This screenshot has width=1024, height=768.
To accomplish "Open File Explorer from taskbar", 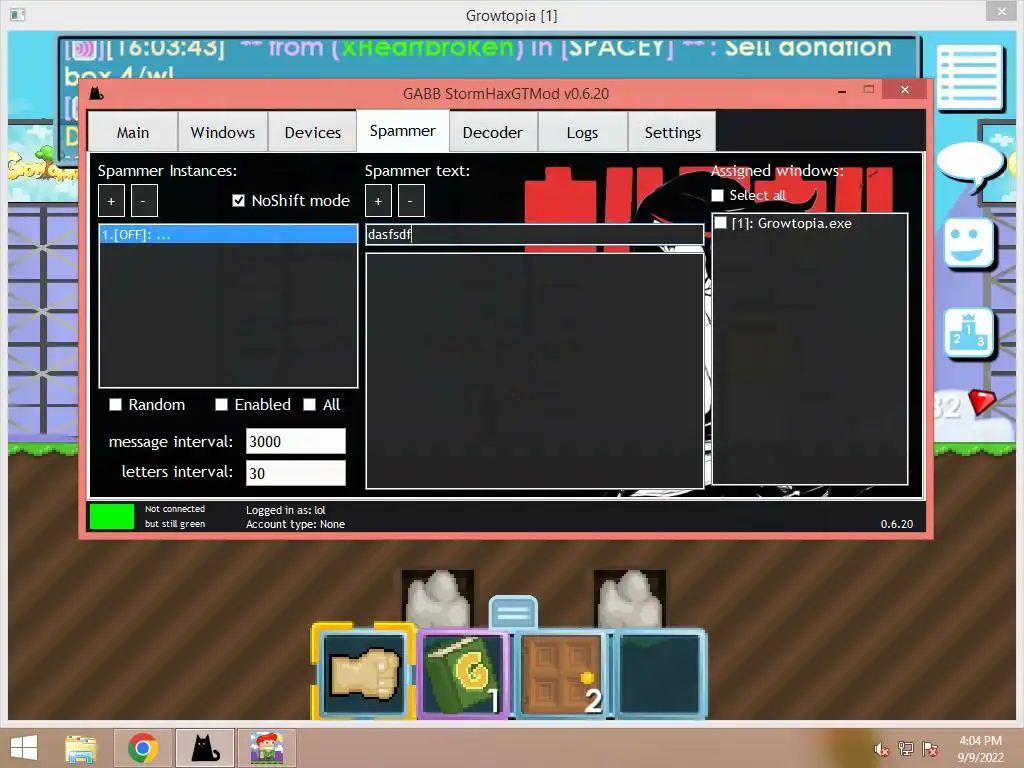I will (82, 748).
